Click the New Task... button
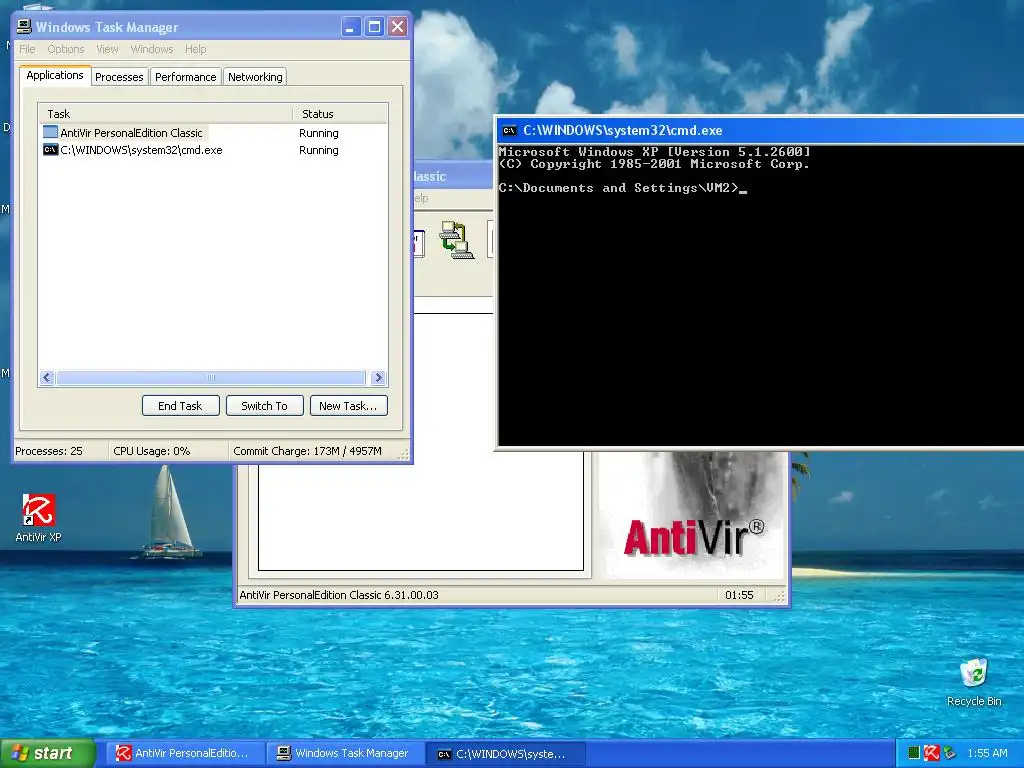 pyautogui.click(x=348, y=406)
